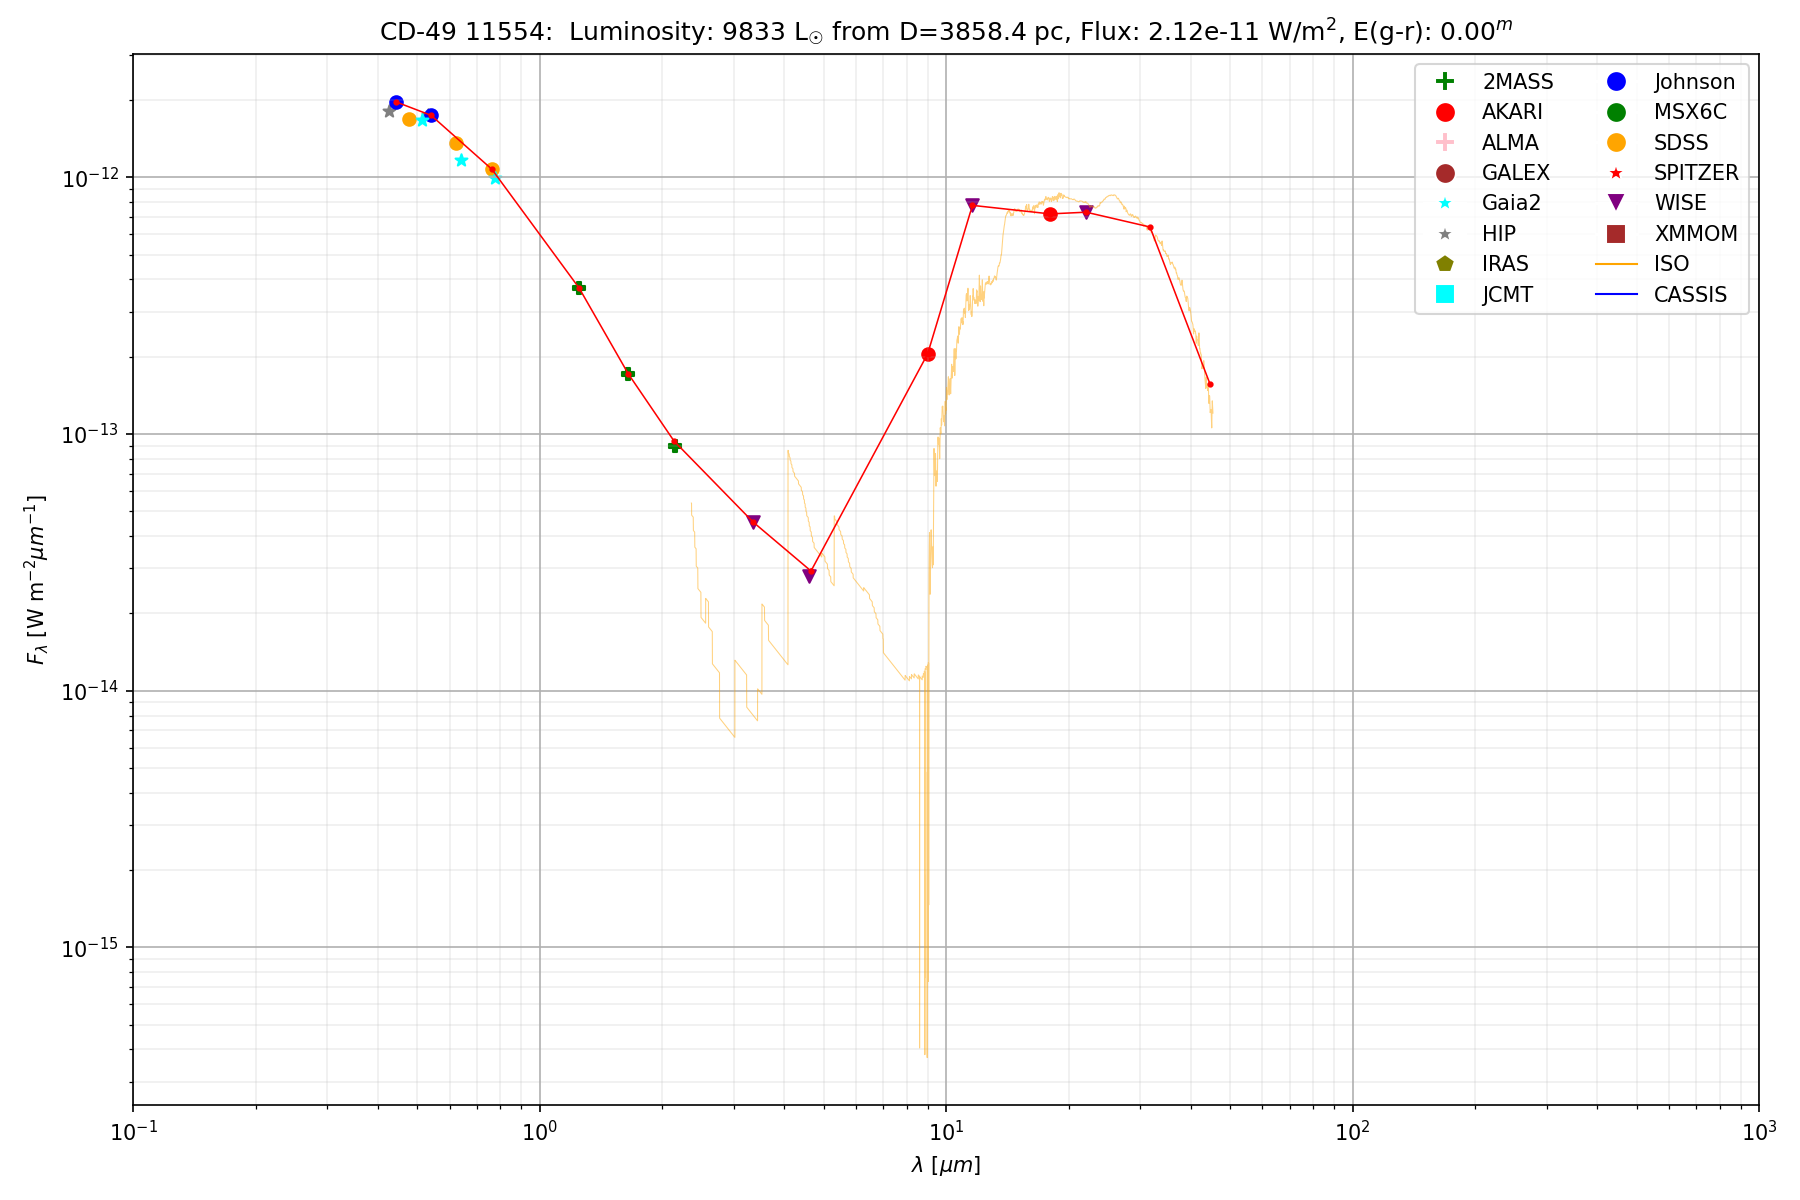Click the Johnson legend label text
This screenshot has height=1200, width=1800.
tap(1694, 82)
